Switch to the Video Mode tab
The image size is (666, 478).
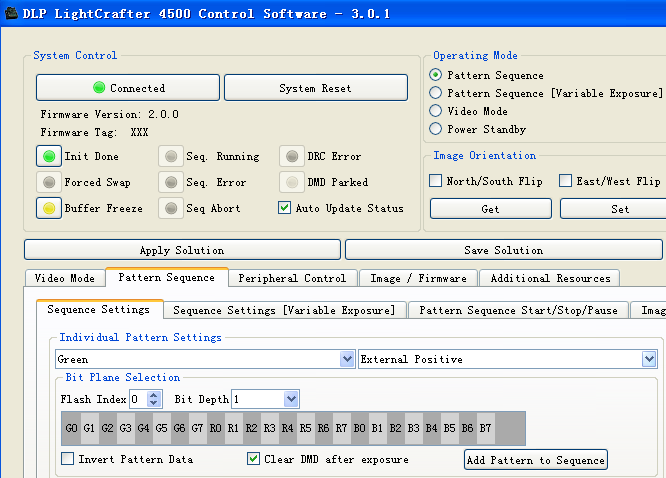(65, 278)
